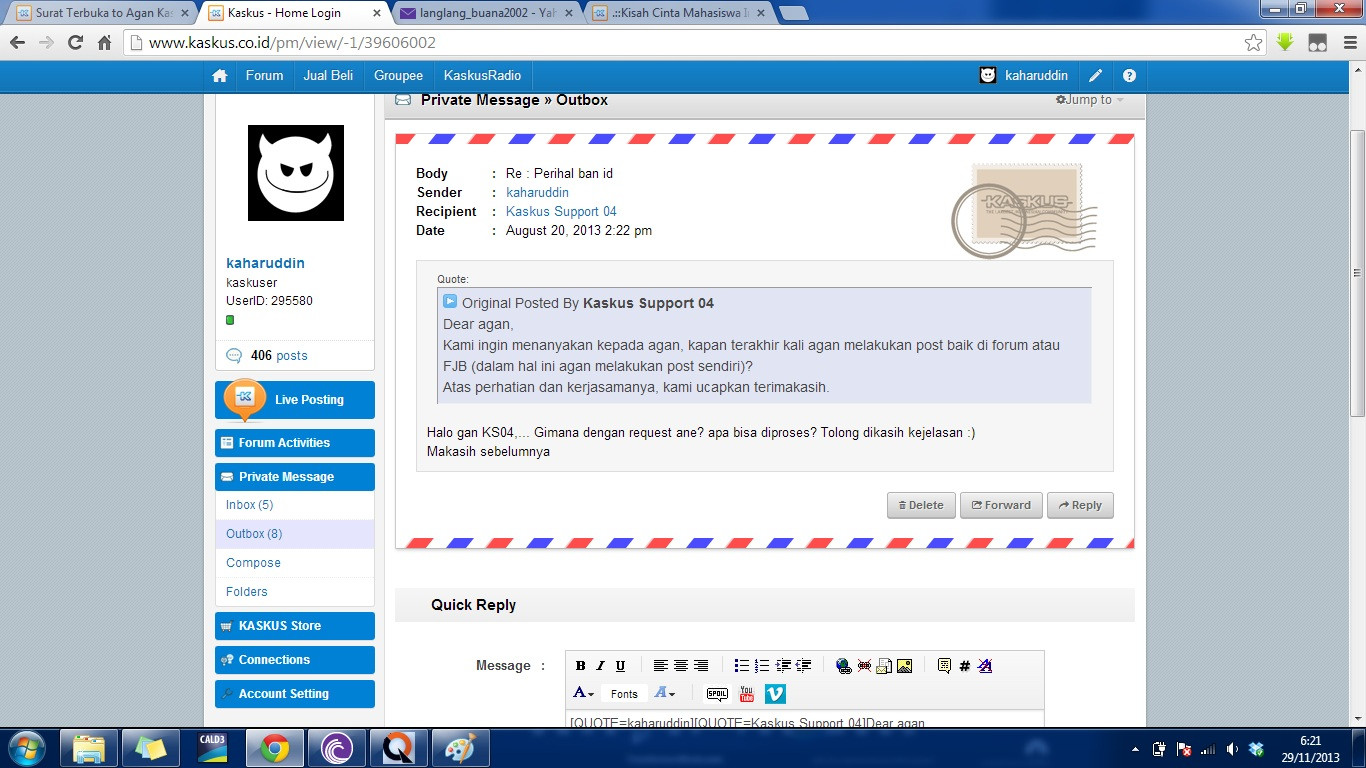
Task: Open Forum Activities in the sidebar
Action: [295, 443]
